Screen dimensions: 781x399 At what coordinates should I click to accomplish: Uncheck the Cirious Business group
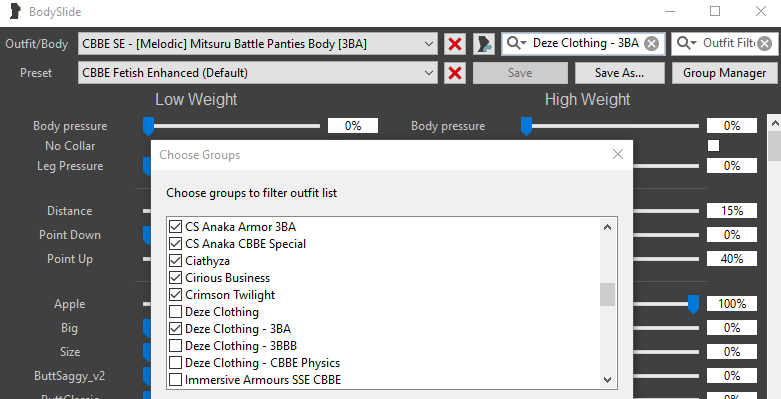(175, 277)
